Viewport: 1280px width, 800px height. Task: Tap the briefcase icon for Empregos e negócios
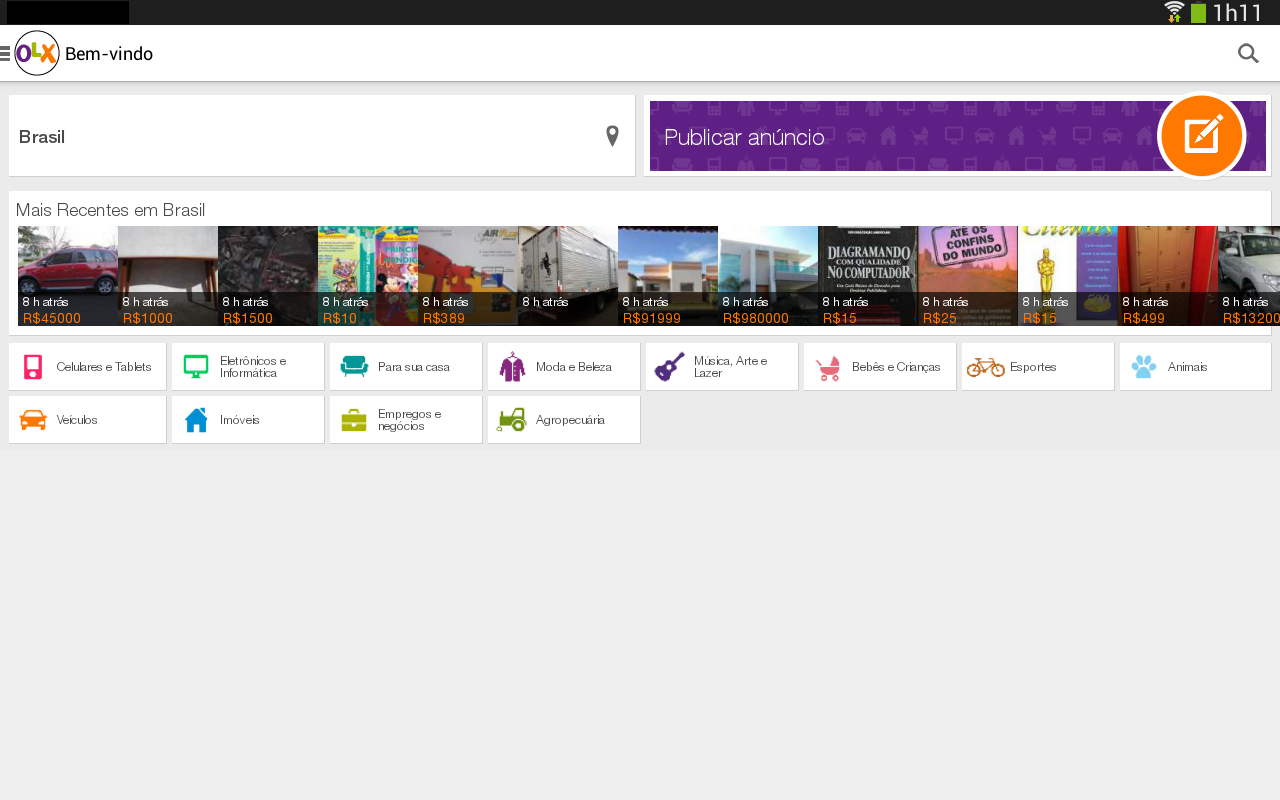[x=354, y=420]
